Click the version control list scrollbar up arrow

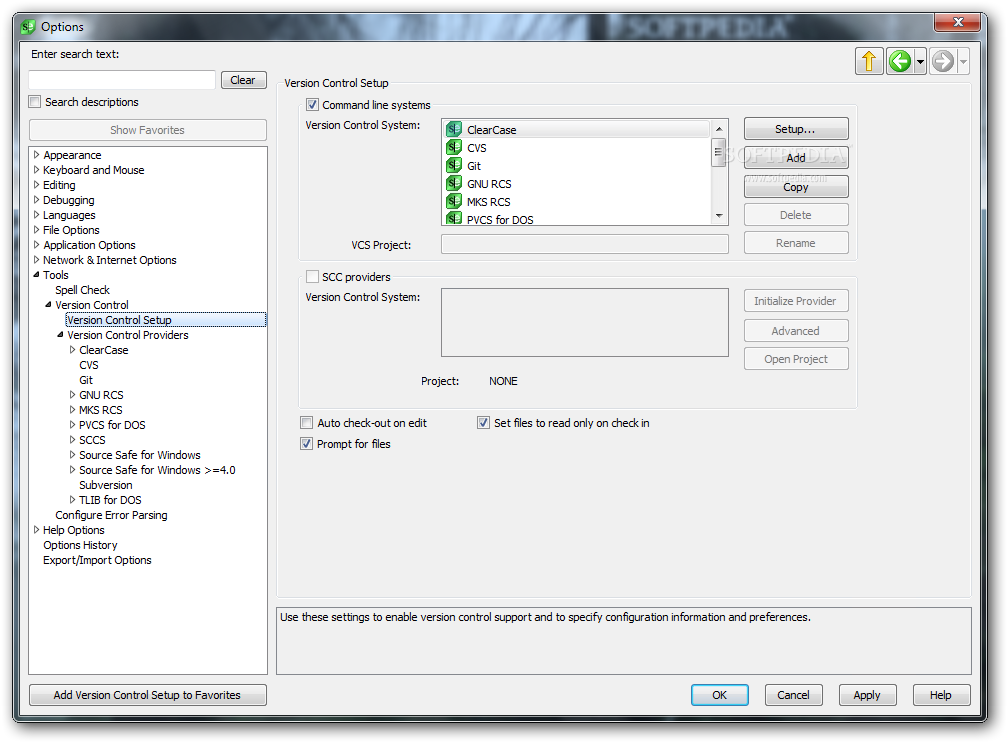(719, 129)
